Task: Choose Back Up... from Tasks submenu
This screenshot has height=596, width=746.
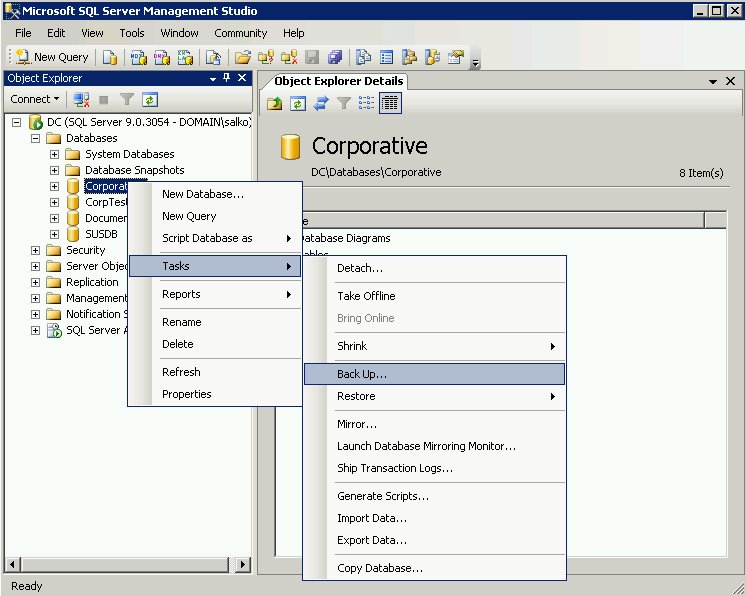Action: (434, 374)
